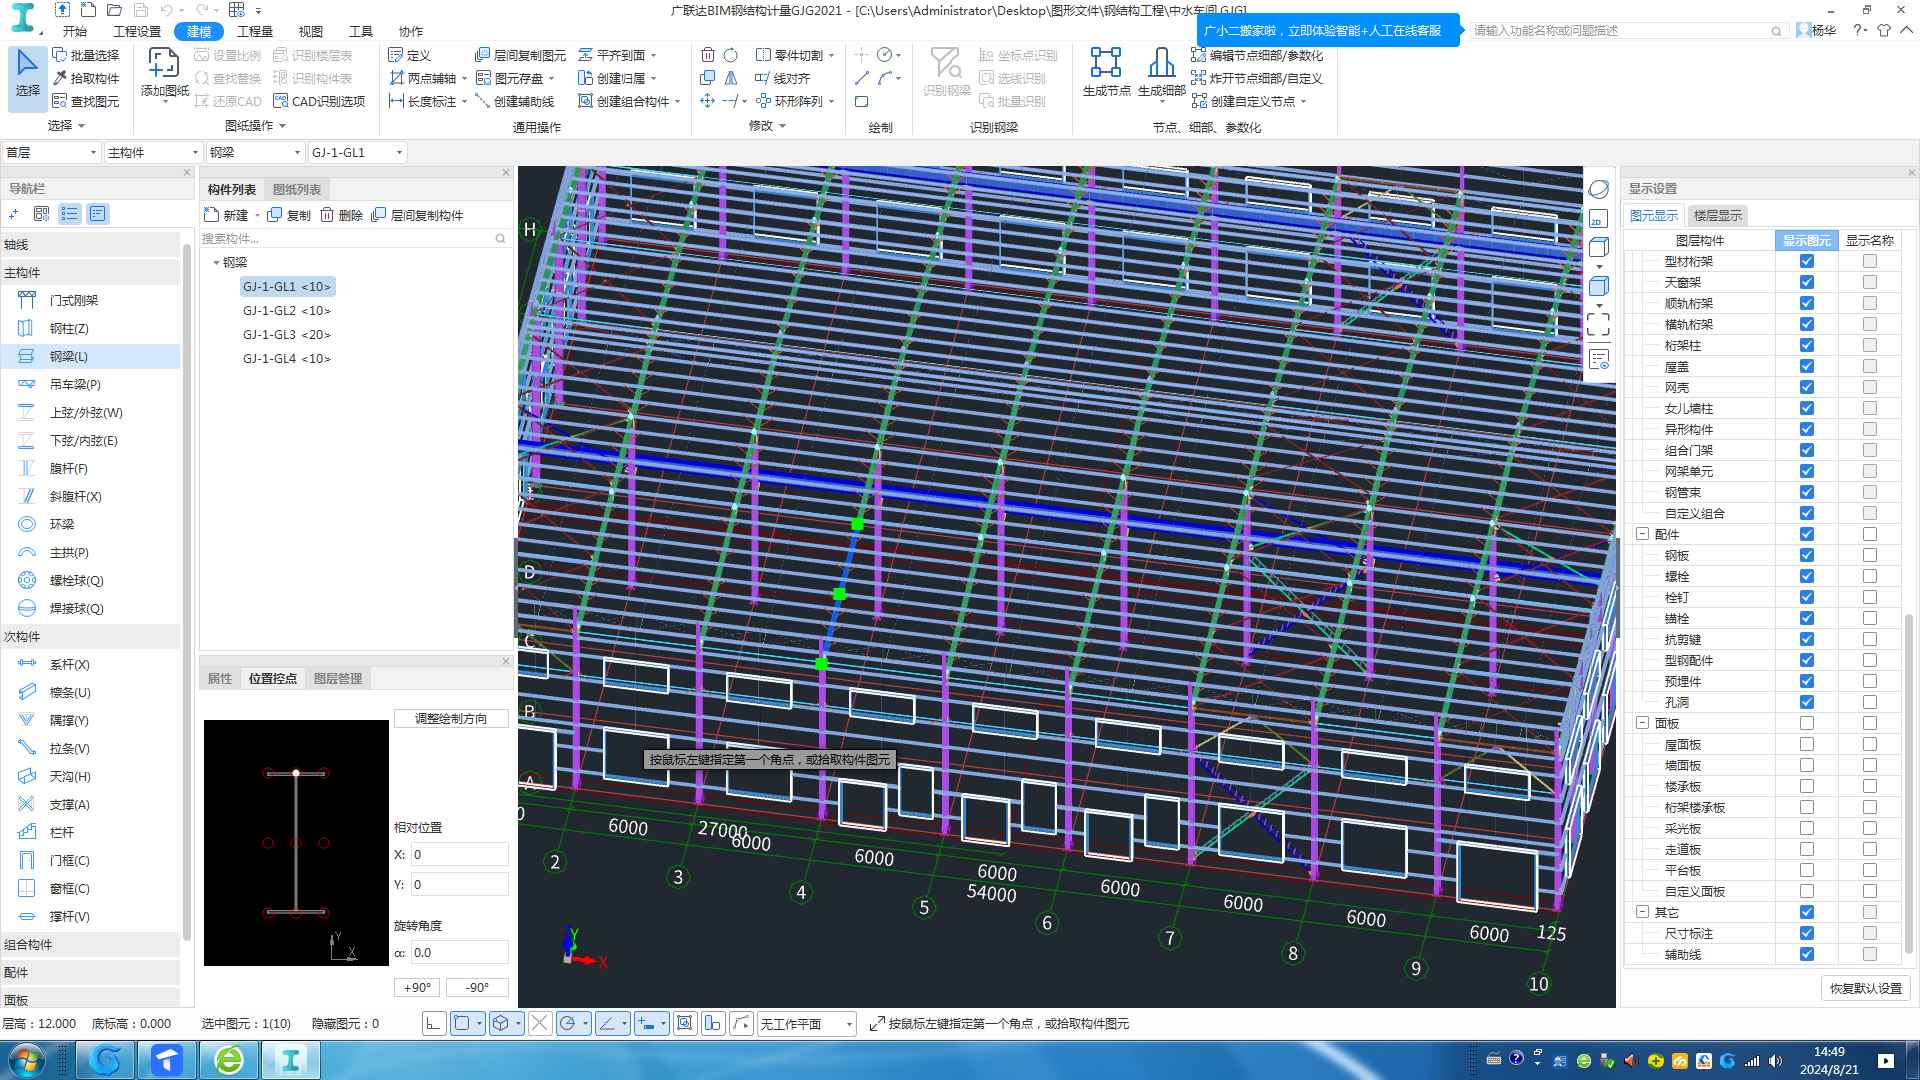The image size is (1920, 1080).
Task: Collapse the 钢梁 tree node
Action: tap(216, 262)
